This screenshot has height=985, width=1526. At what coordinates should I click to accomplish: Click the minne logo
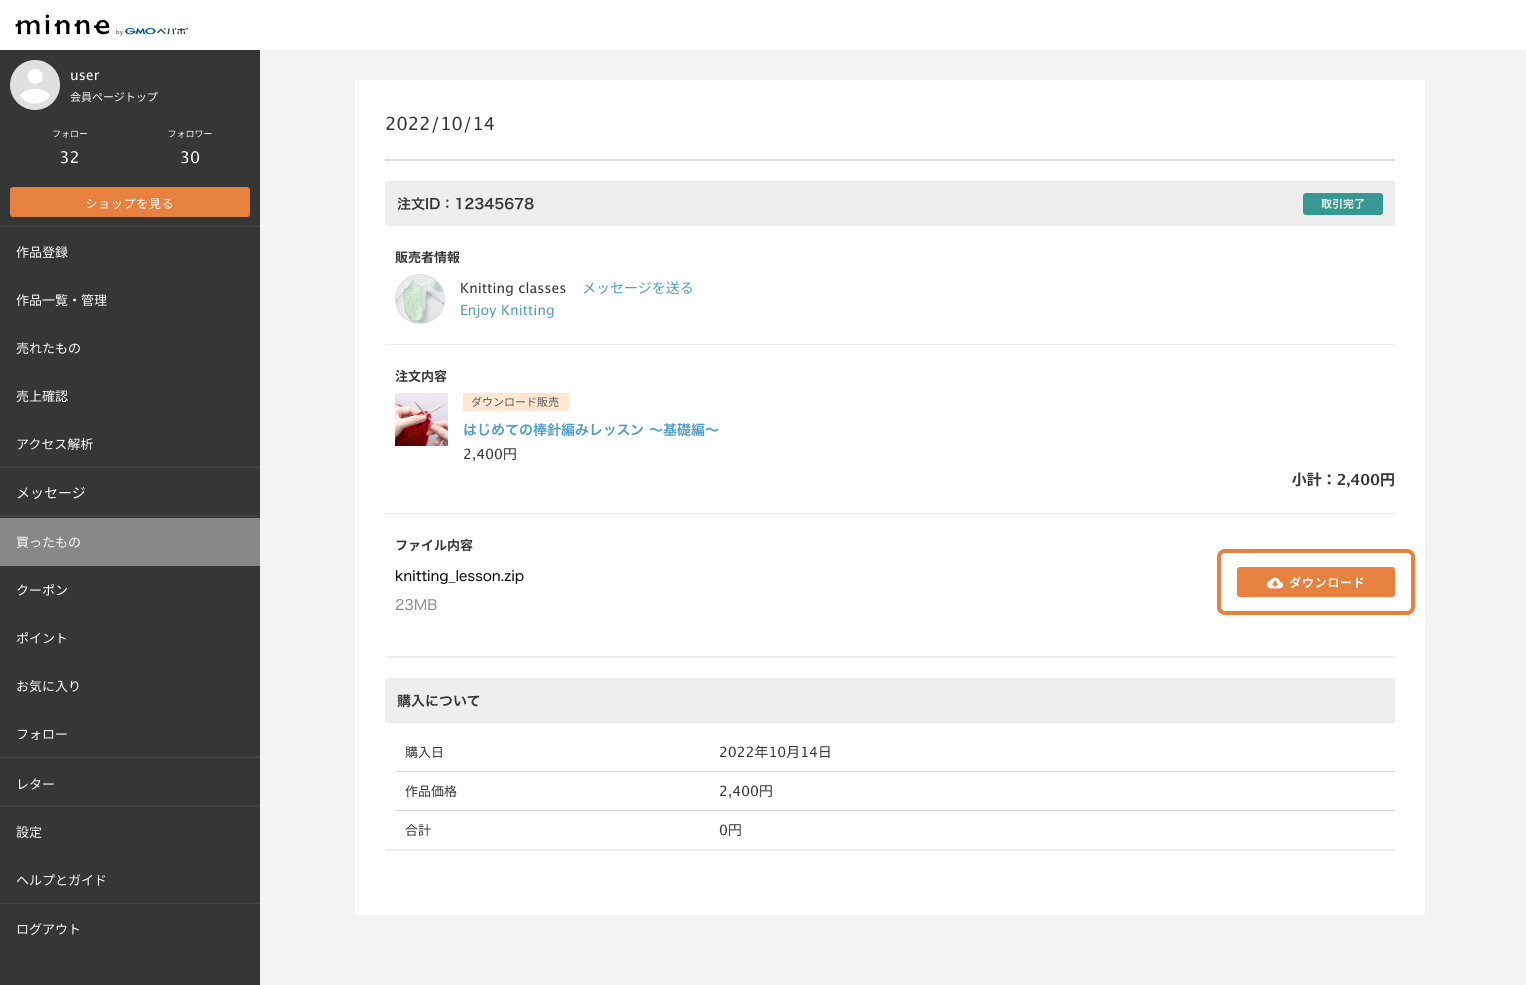64,26
